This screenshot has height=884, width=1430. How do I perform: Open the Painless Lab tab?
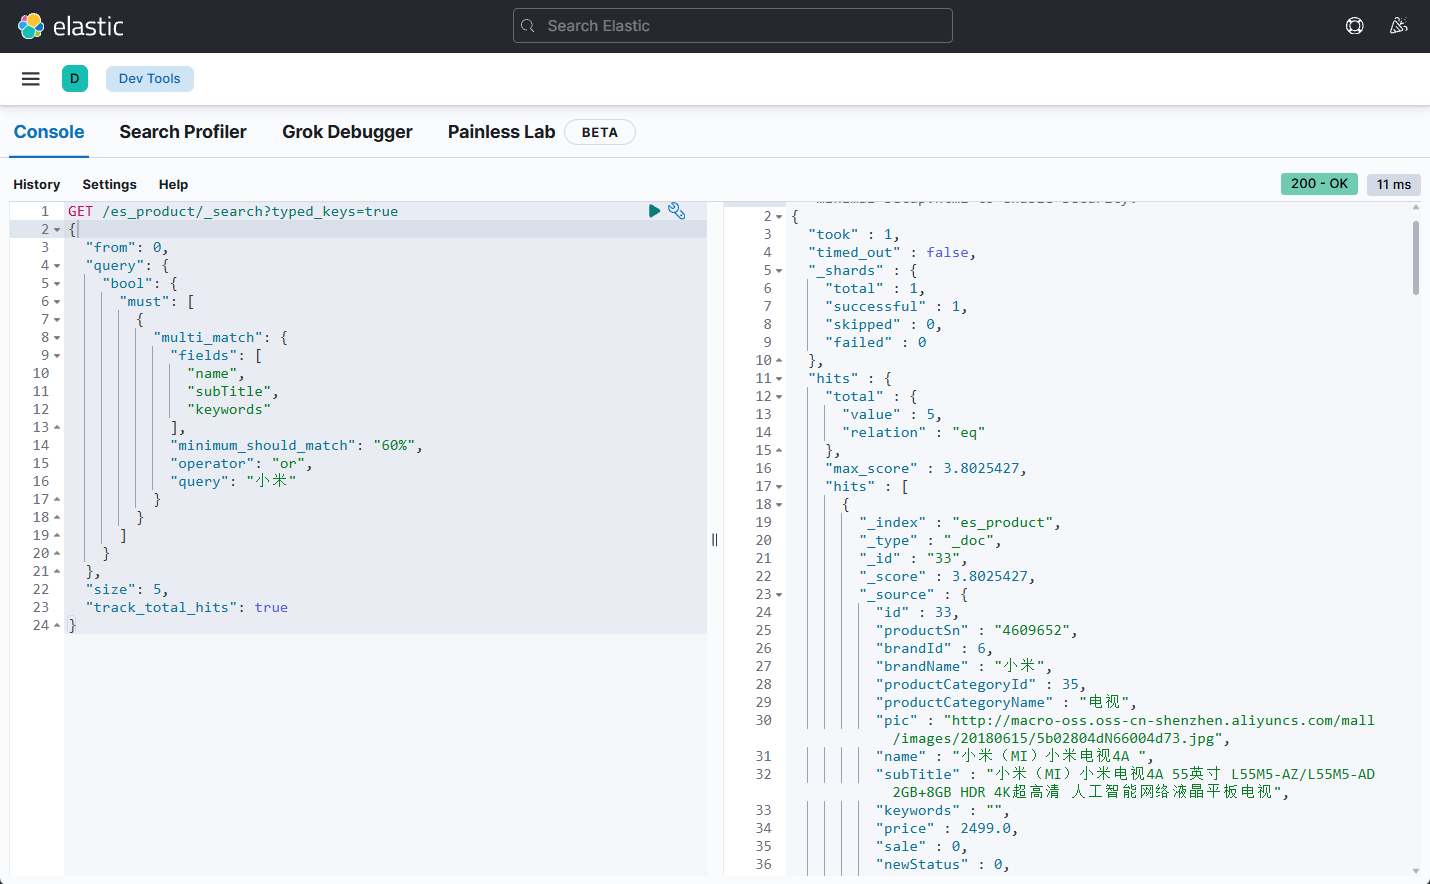[x=501, y=132]
